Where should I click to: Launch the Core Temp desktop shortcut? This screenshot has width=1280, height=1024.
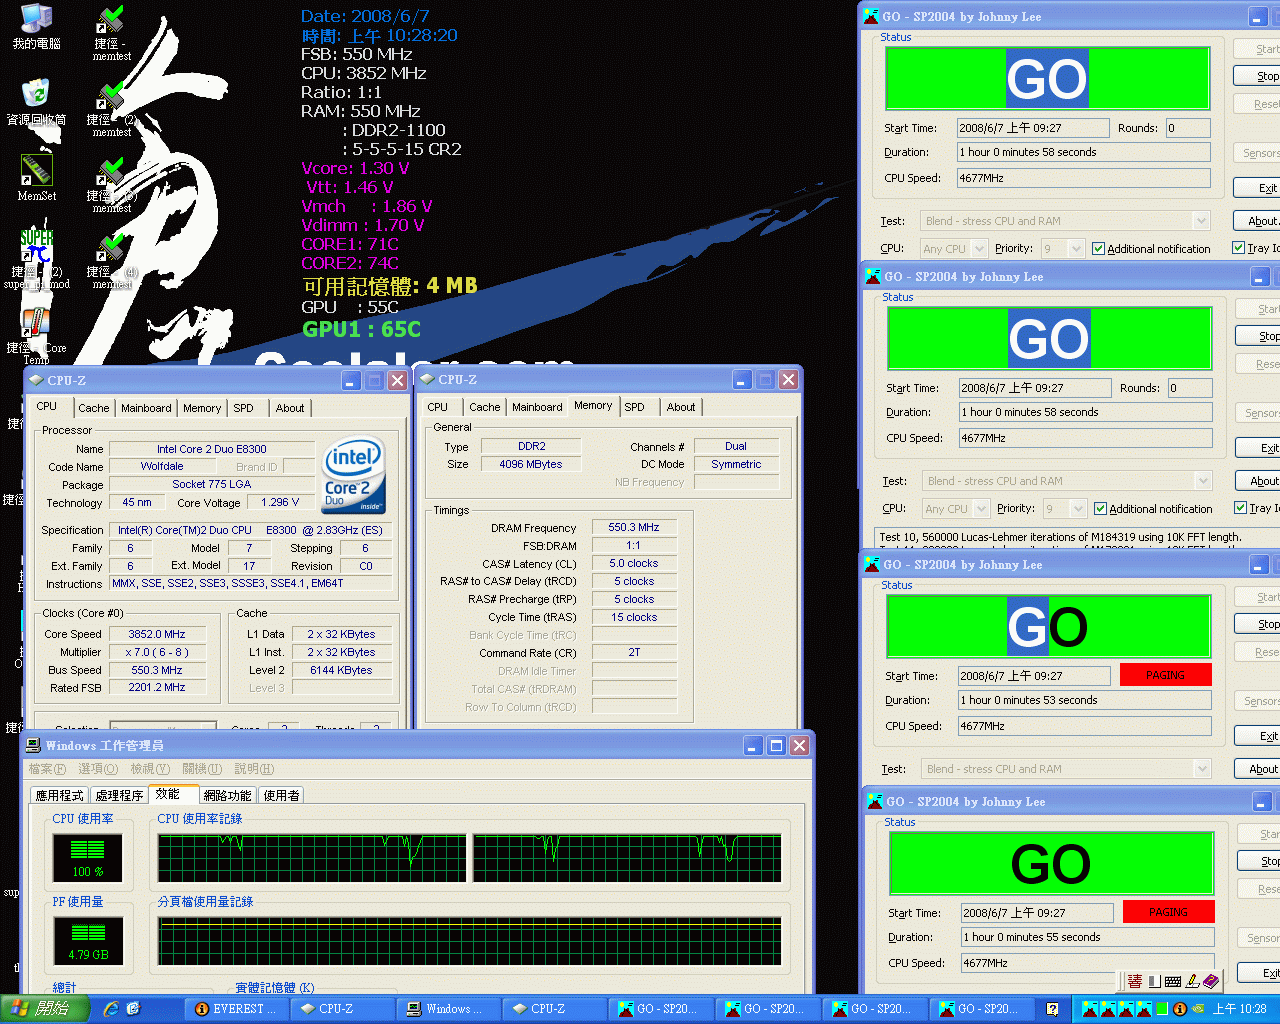(37, 335)
